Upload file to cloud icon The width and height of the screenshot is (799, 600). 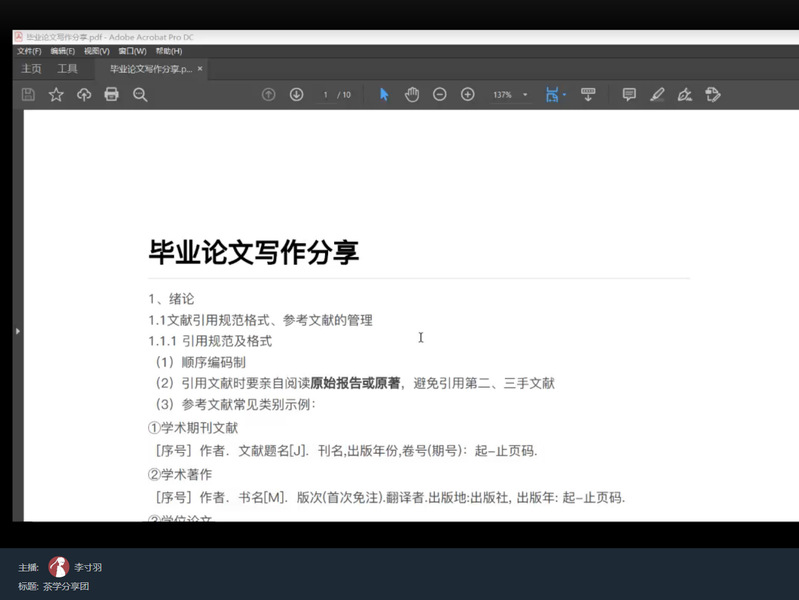84,94
